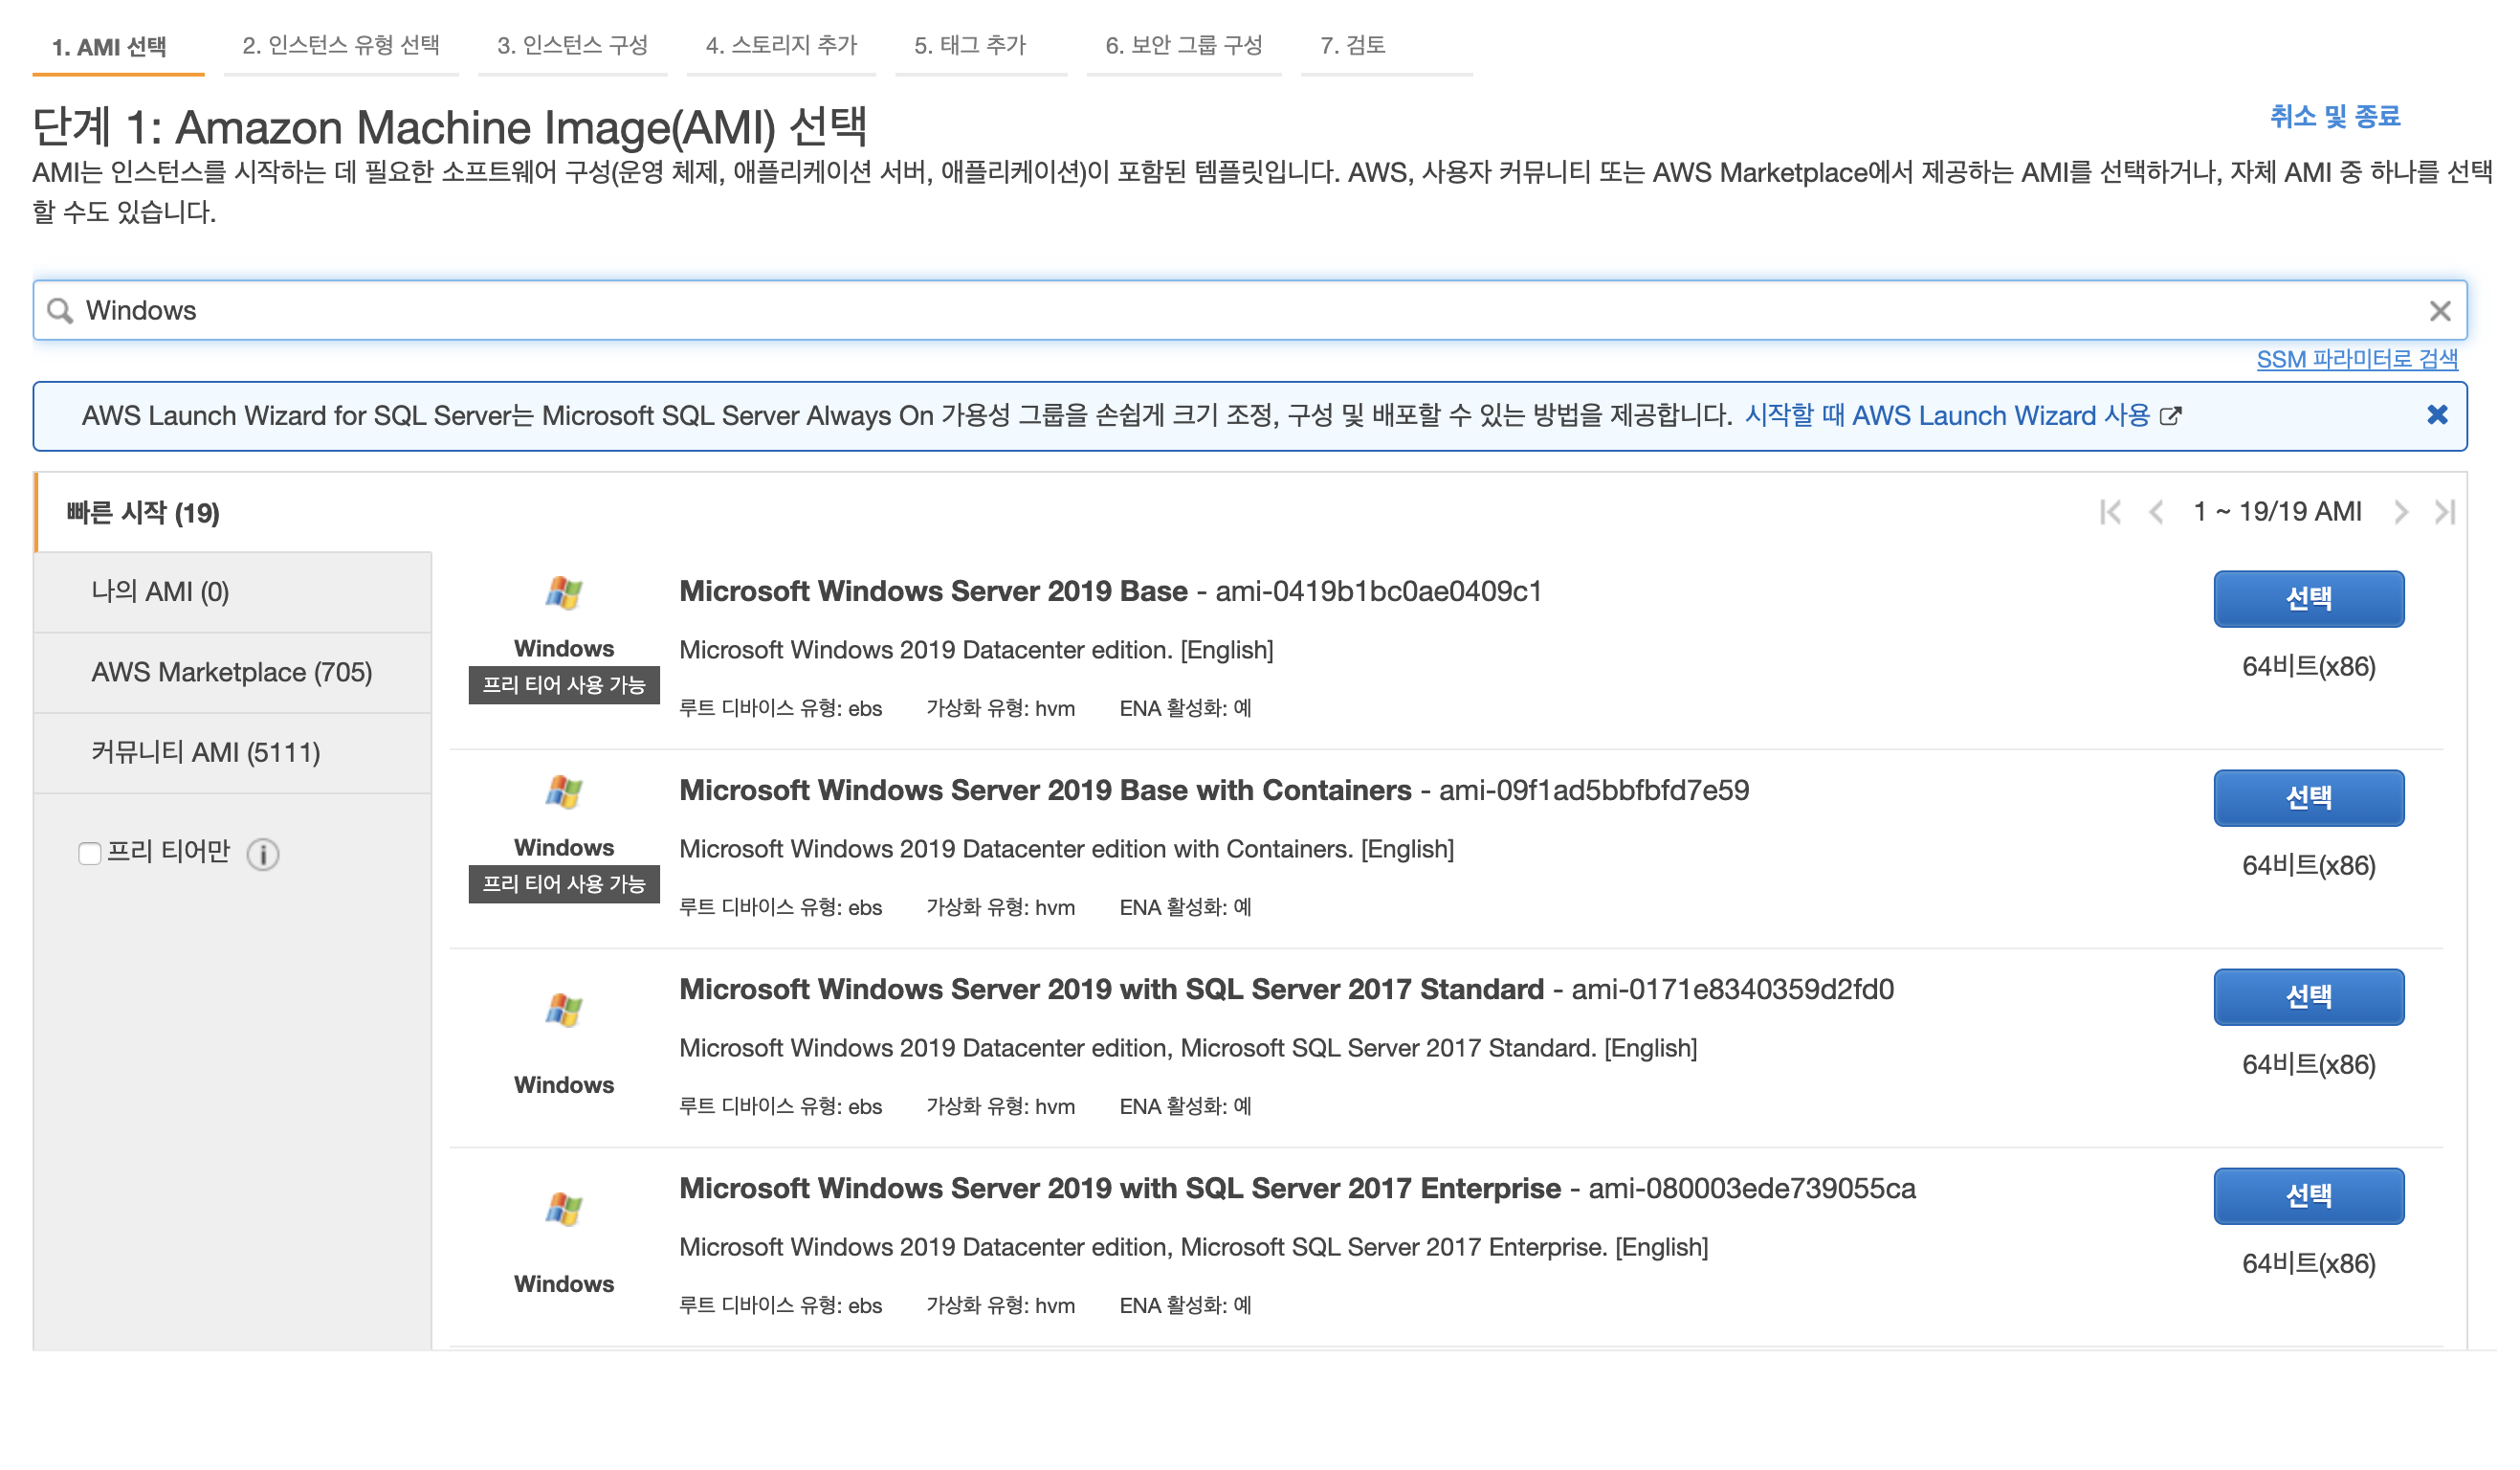Click Windows logo of SQL Server 2017 Enterprise
Screen dimensions: 2520x1470
point(564,1209)
